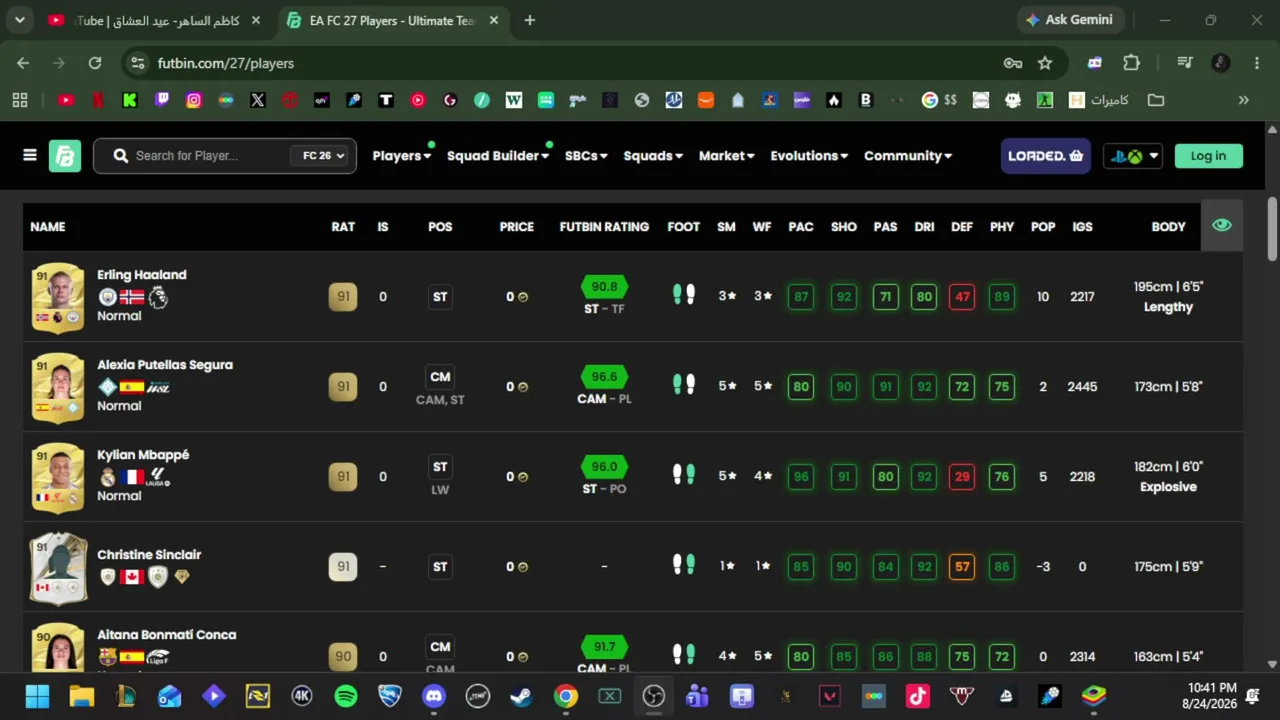Viewport: 1280px width, 720px height.
Task: Expand the Community menu
Action: 908,156
